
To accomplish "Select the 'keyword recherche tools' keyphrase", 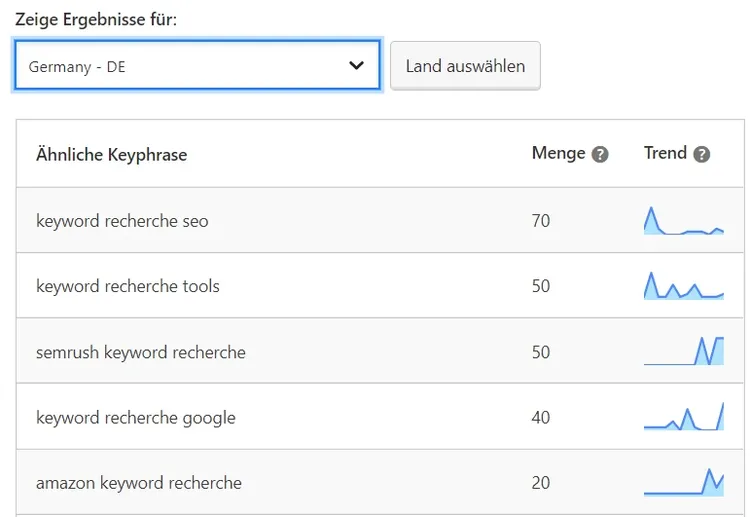I will pos(128,286).
